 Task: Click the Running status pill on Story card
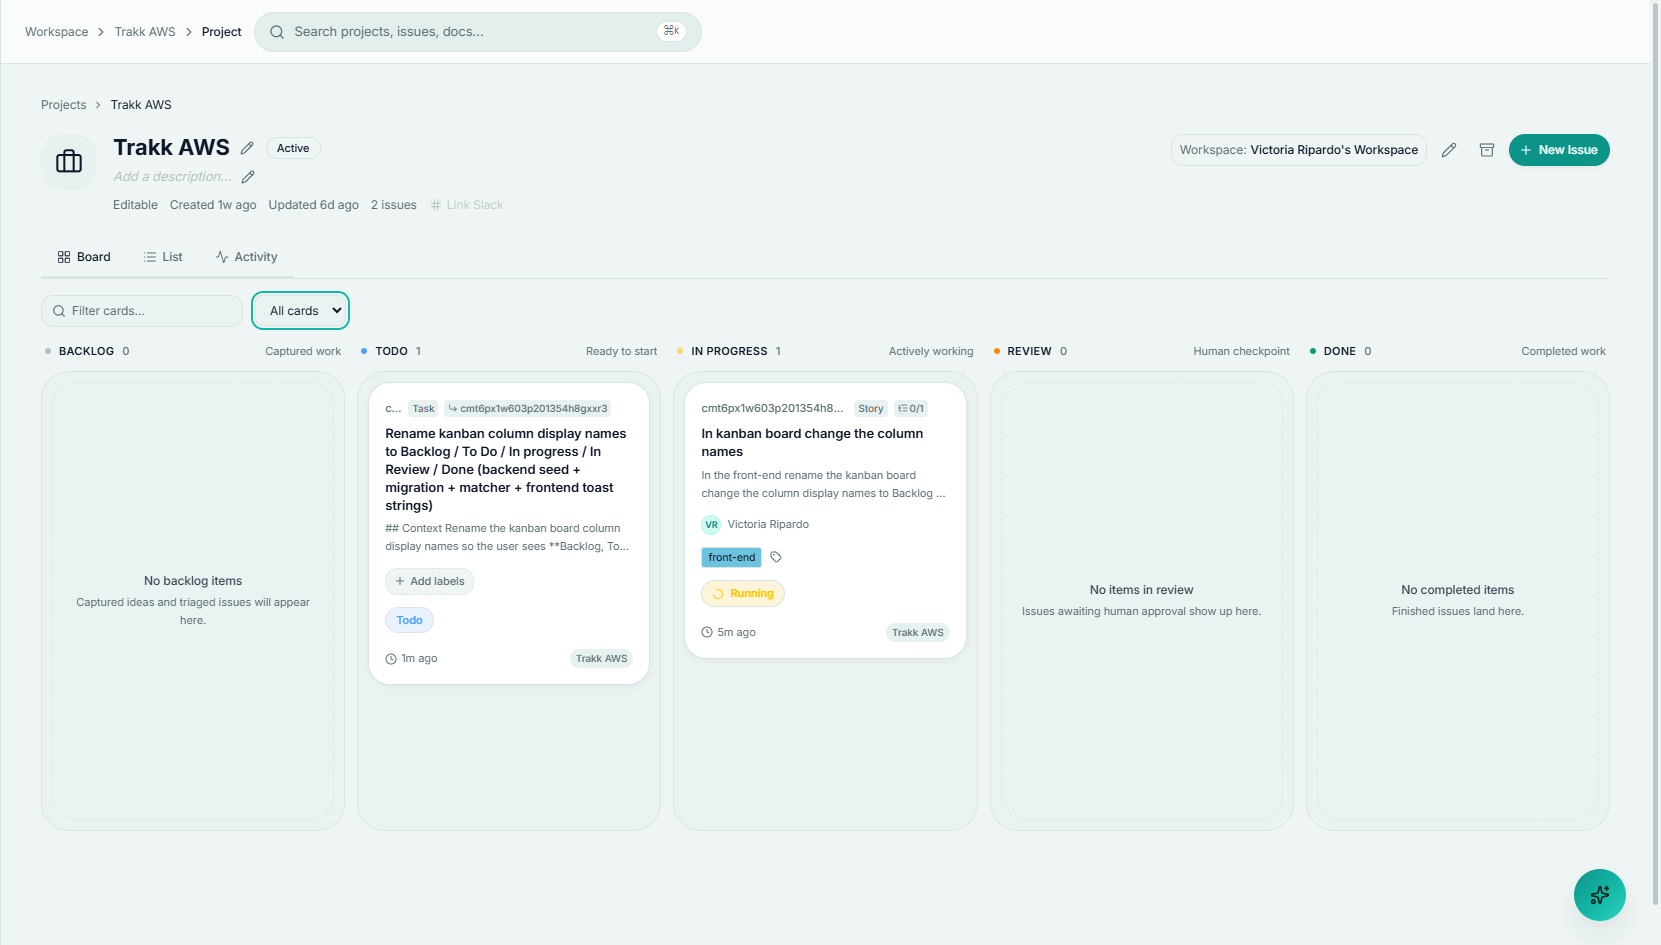[x=743, y=593]
